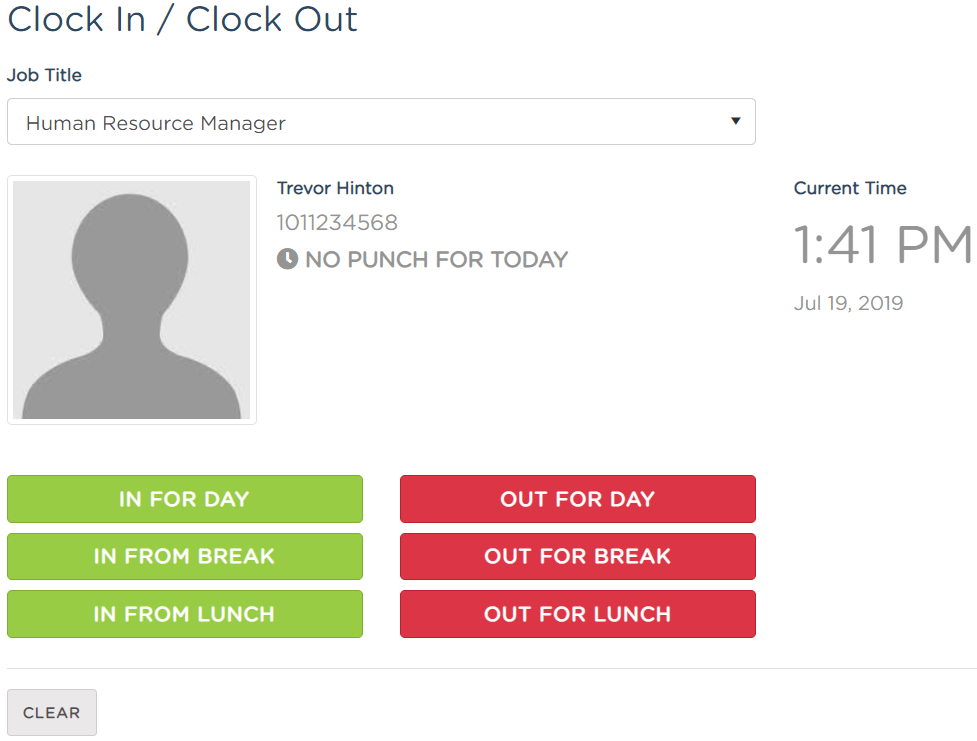Choose OUT FOR BREAK
The height and width of the screenshot is (741, 977).
(578, 557)
